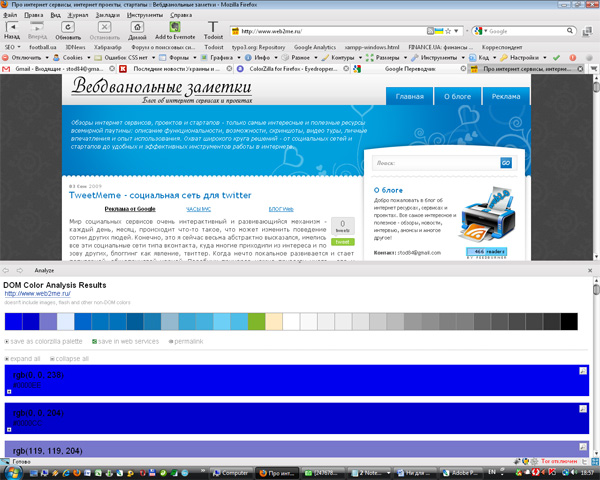Open the Главная blog navigation tab
600x480 pixels.
point(409,96)
